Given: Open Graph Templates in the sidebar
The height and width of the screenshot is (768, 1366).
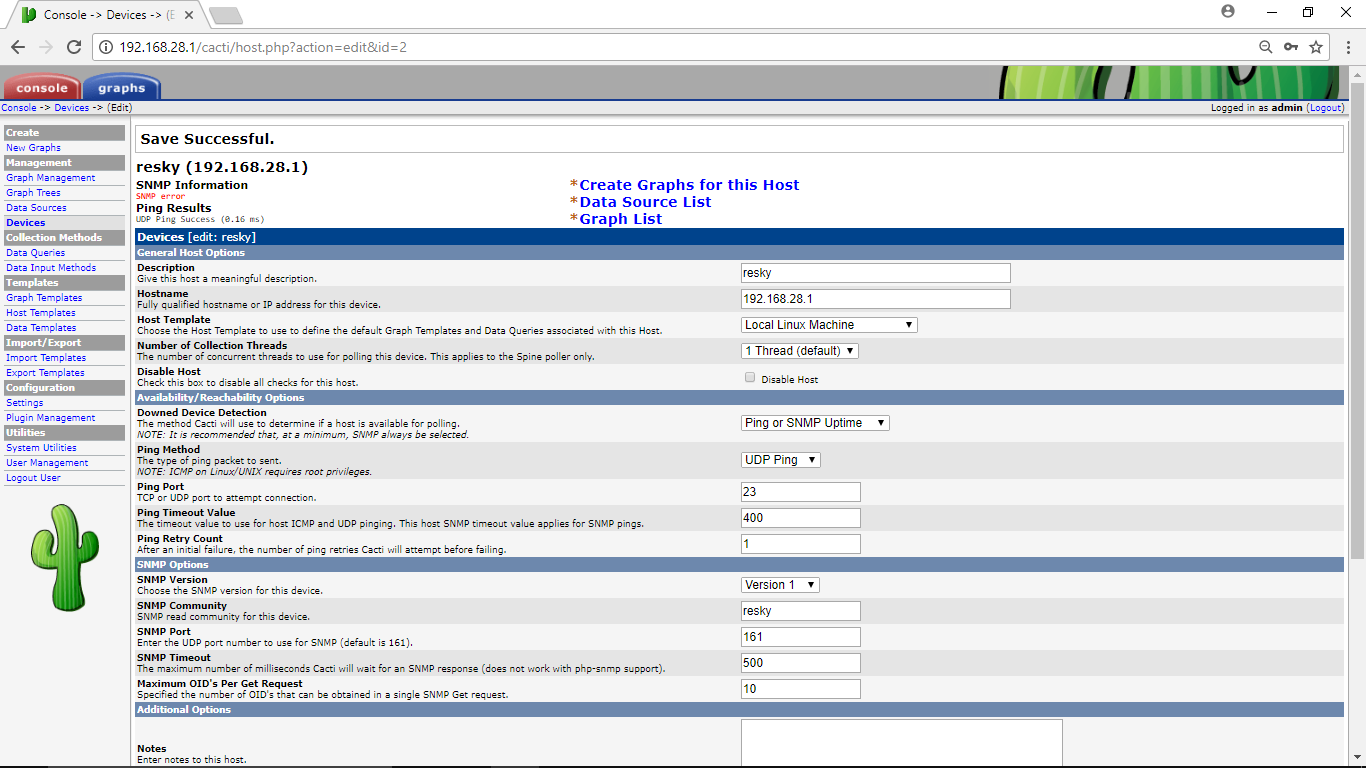Looking at the screenshot, I should tap(44, 298).
